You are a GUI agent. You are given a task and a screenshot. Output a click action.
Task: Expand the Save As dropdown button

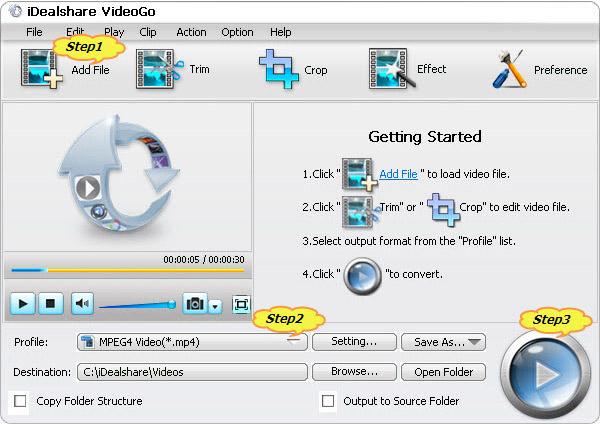pos(443,342)
